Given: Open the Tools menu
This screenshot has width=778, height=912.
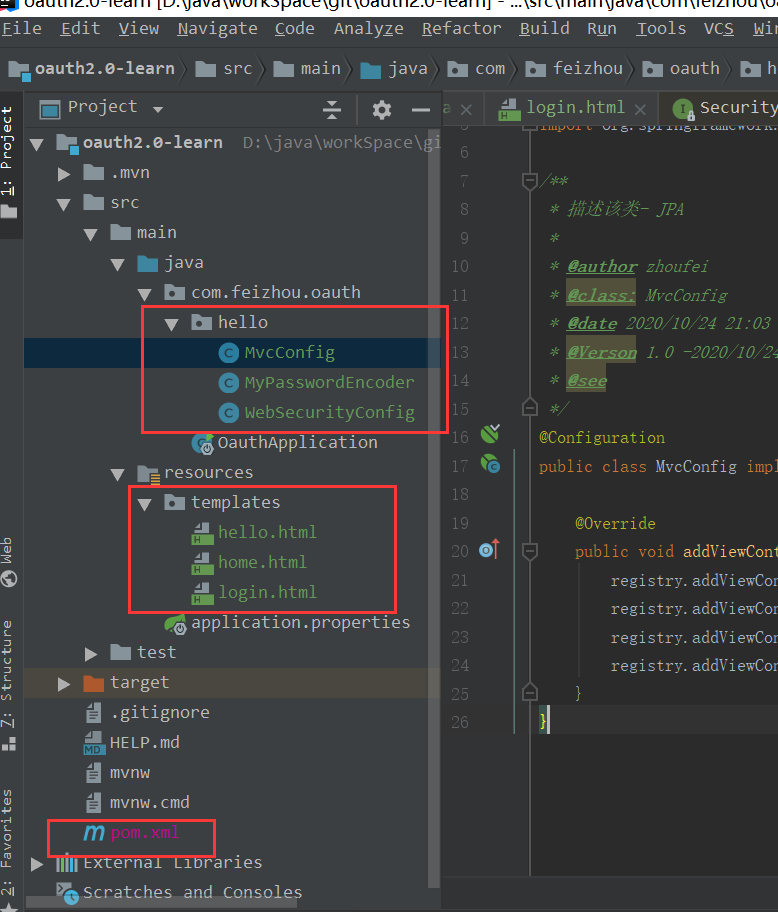Looking at the screenshot, I should (661, 28).
